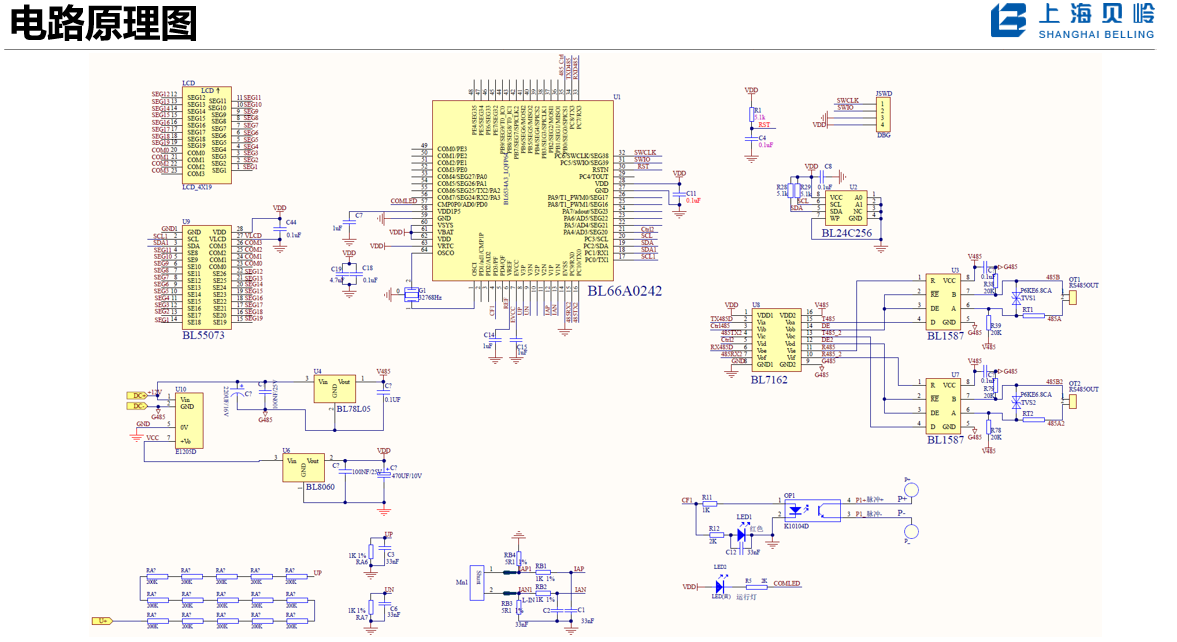Image resolution: width=1177 pixels, height=642 pixels.
Task: Select the OT2 RS485OUT connector
Action: pyautogui.click(x=1073, y=401)
